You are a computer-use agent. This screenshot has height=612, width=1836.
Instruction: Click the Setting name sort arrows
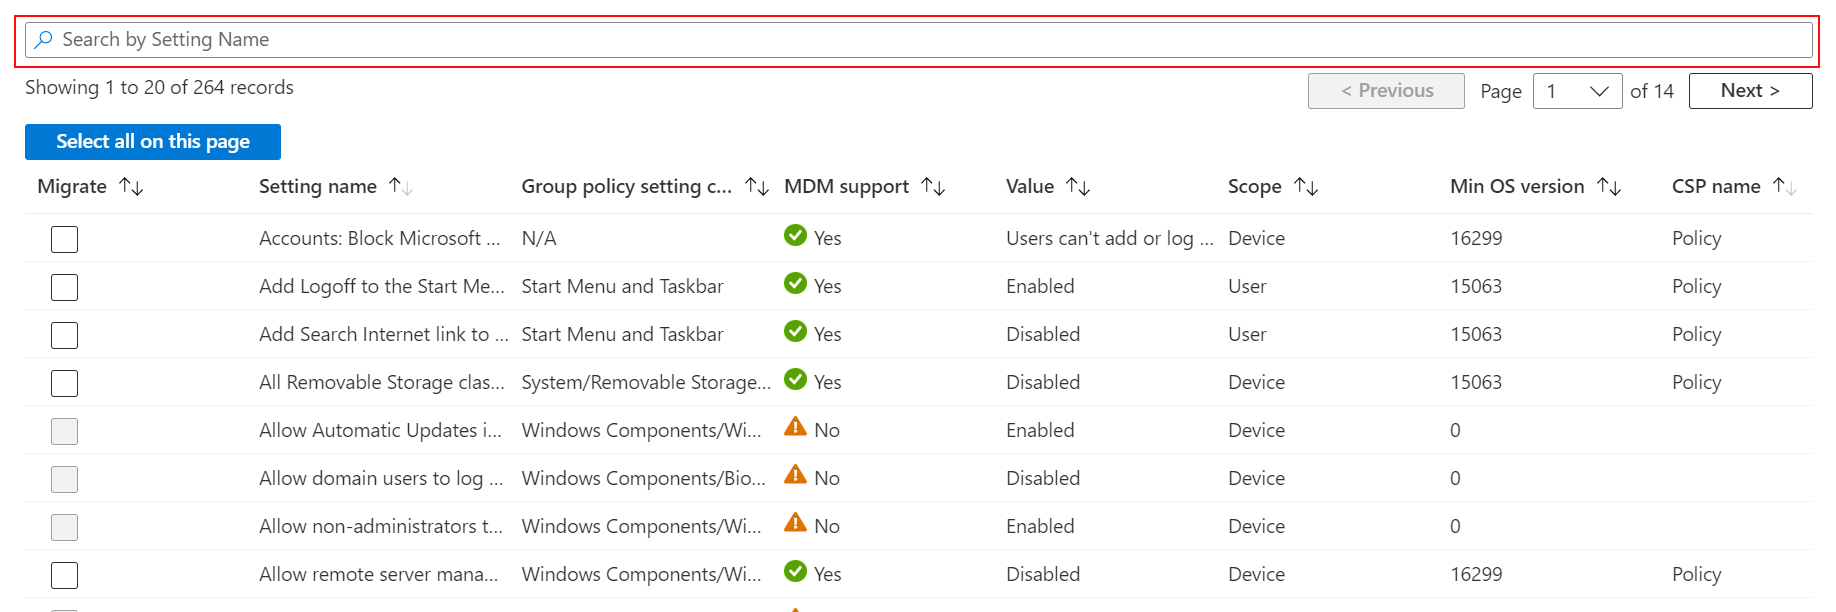coord(400,187)
